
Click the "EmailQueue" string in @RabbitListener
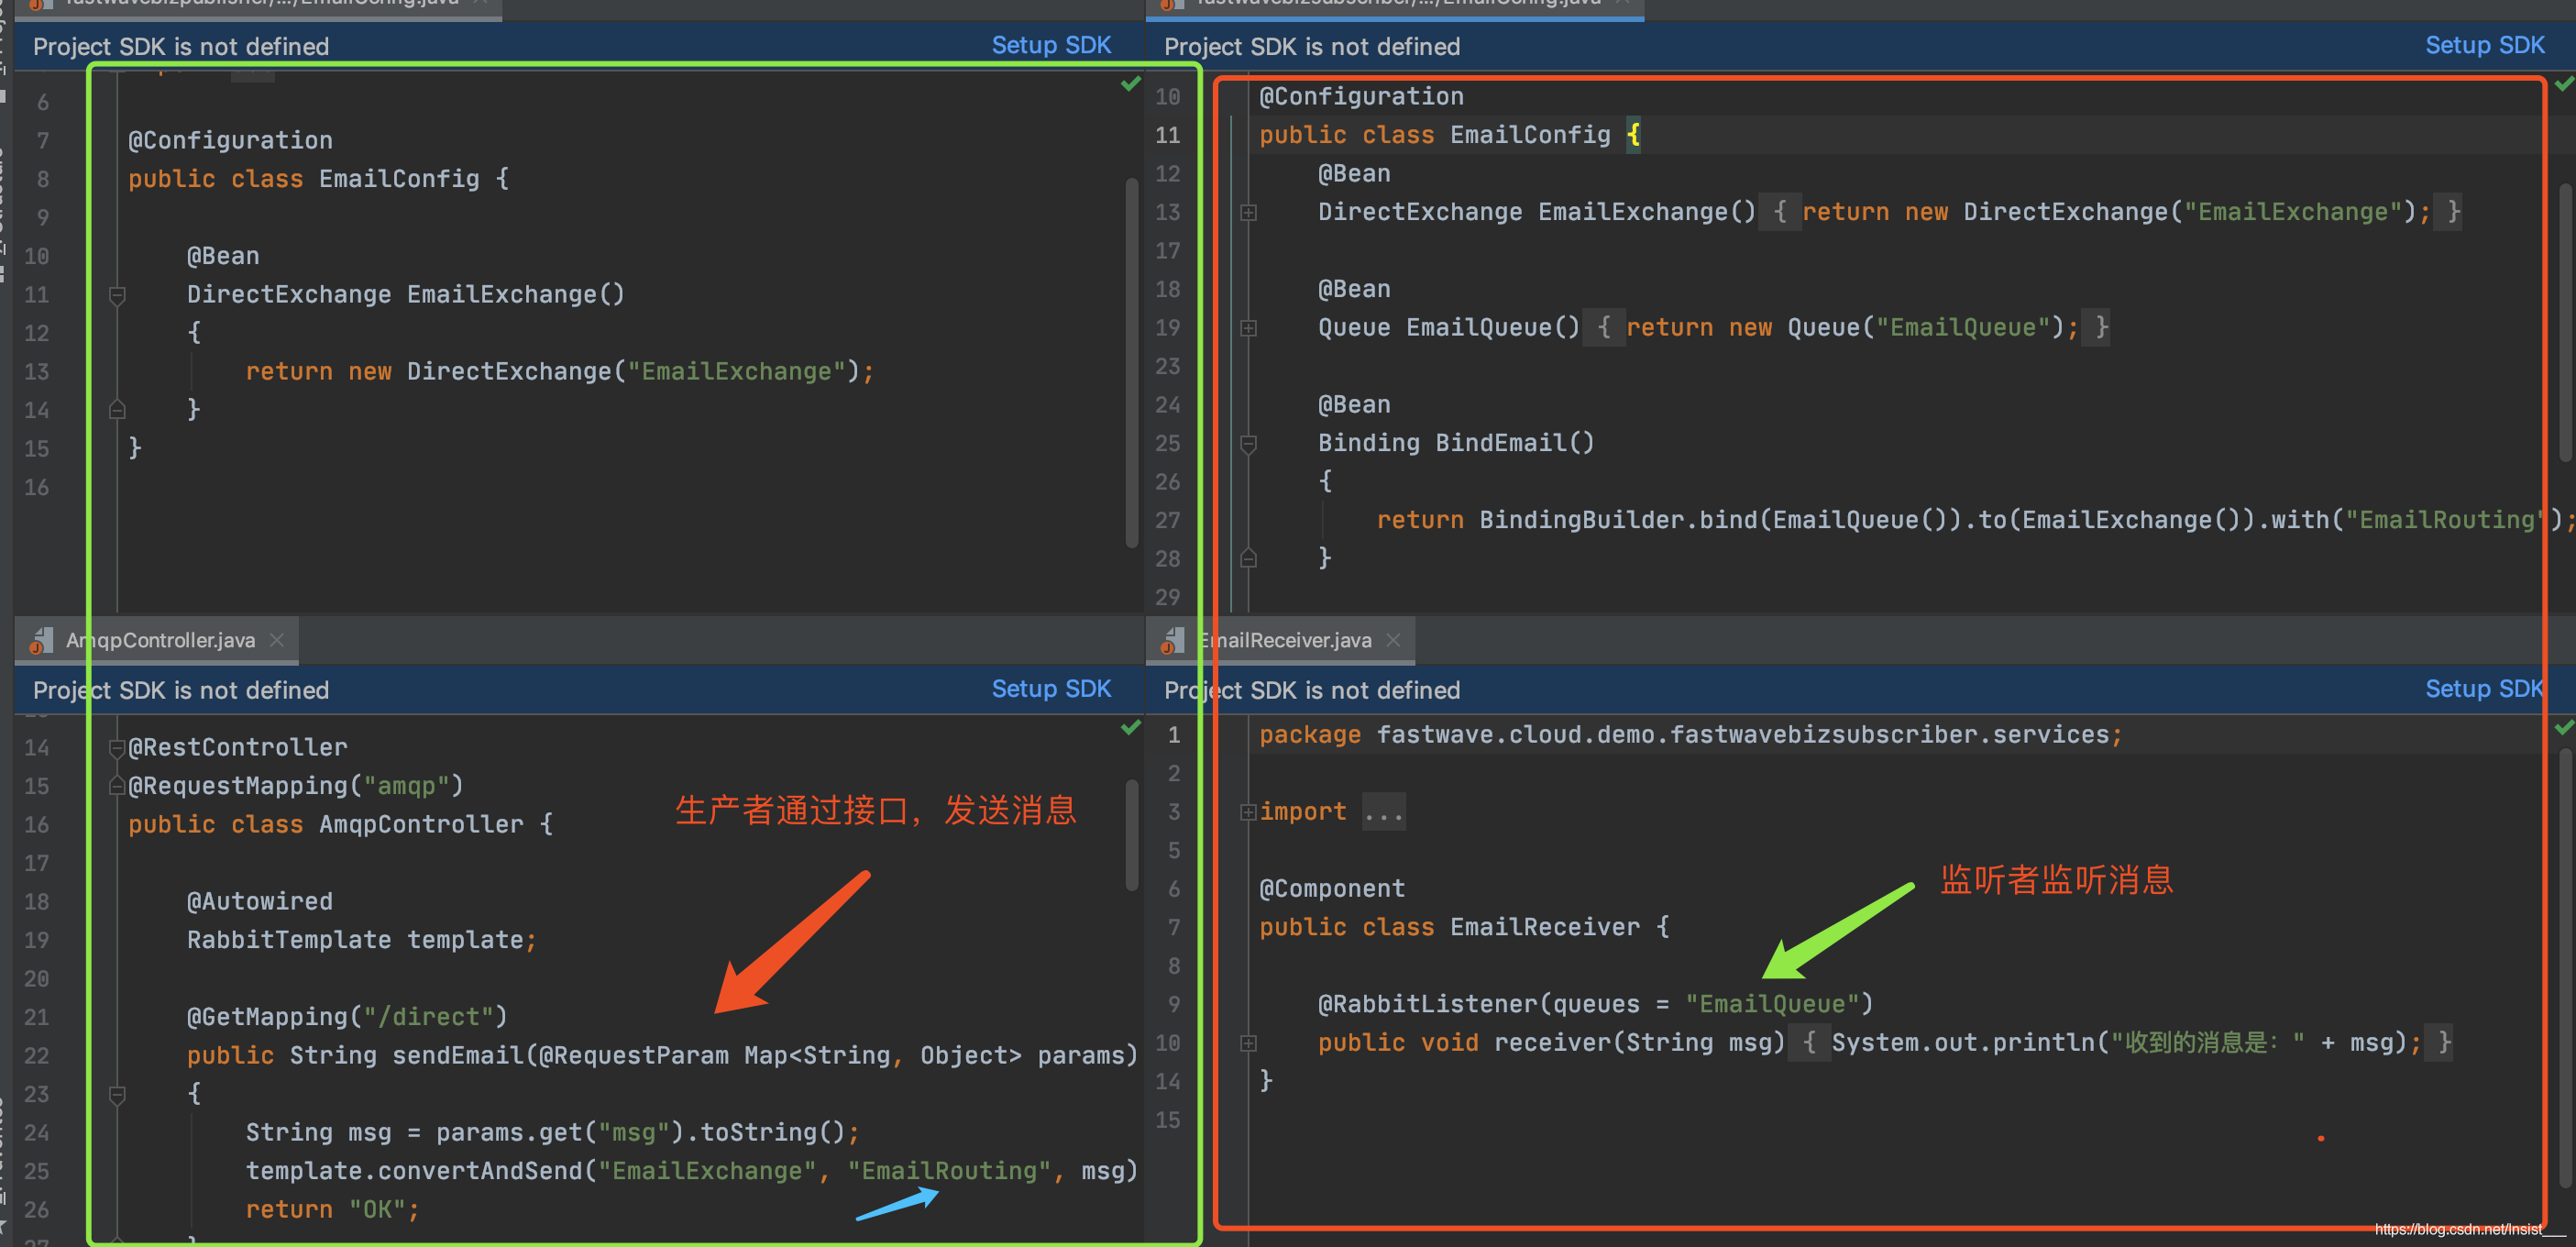(1772, 1004)
